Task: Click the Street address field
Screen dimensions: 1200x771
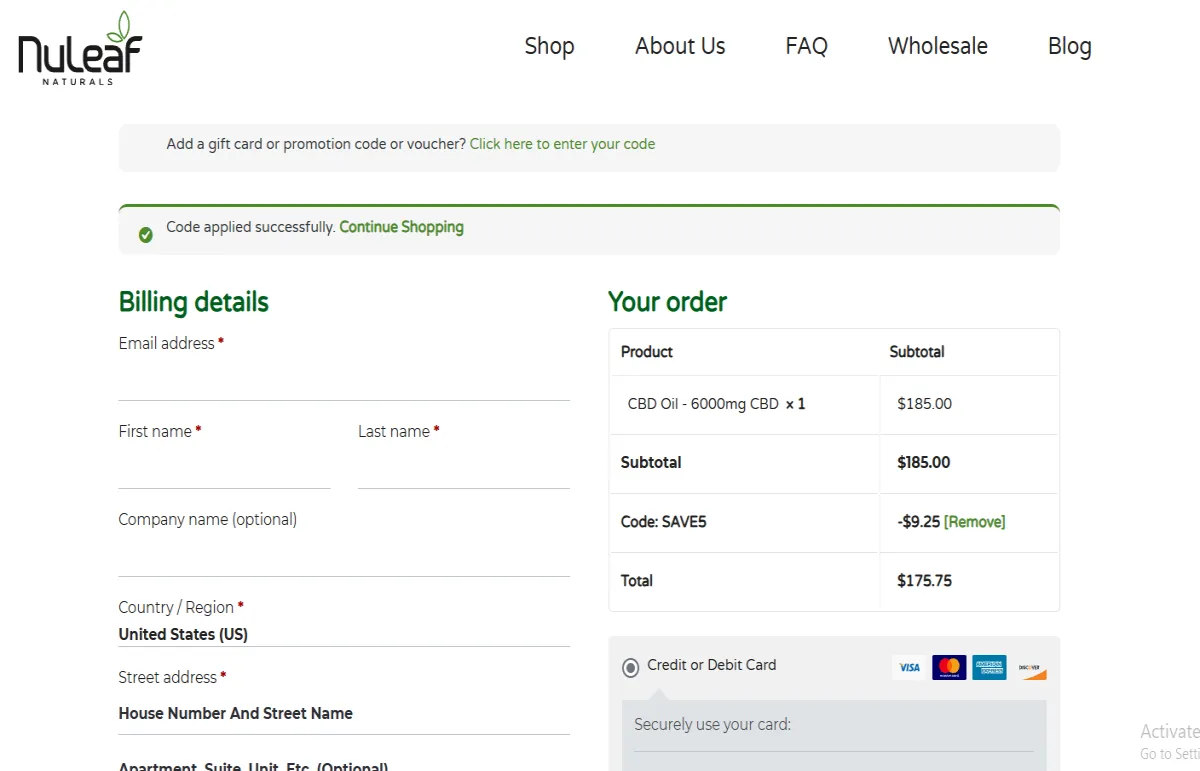Action: pos(344,713)
